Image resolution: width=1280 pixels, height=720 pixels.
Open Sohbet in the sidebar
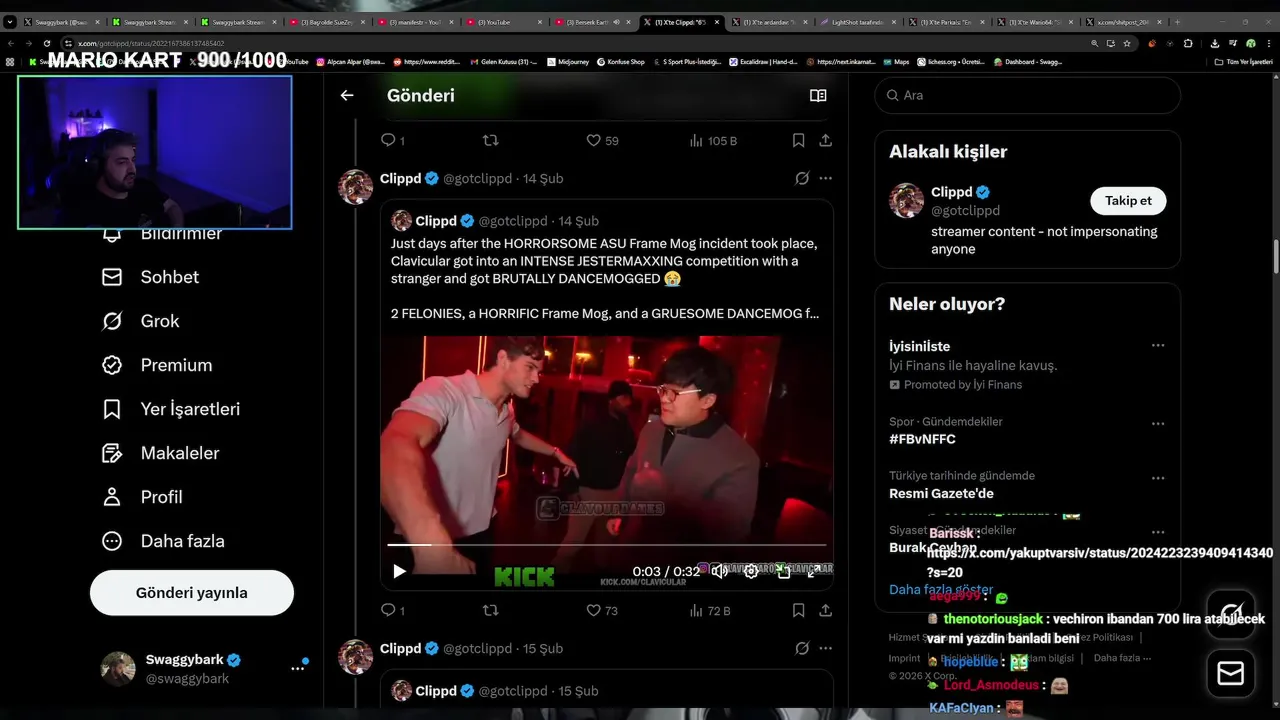151,277
